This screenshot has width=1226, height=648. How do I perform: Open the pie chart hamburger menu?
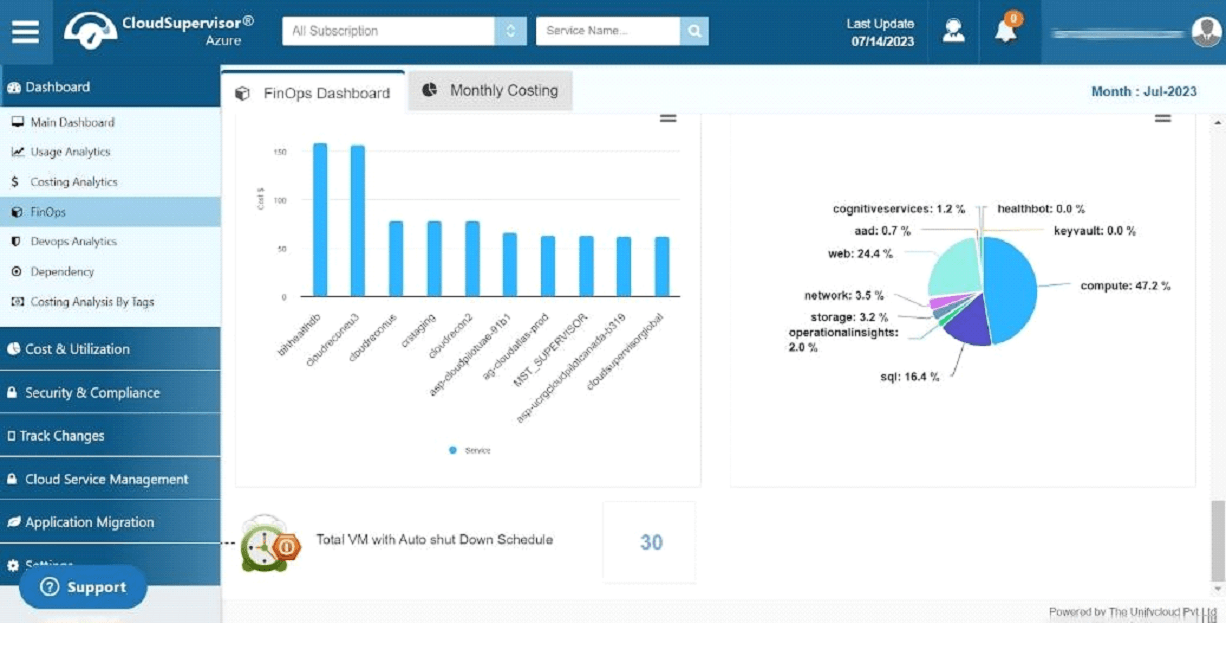click(1163, 119)
